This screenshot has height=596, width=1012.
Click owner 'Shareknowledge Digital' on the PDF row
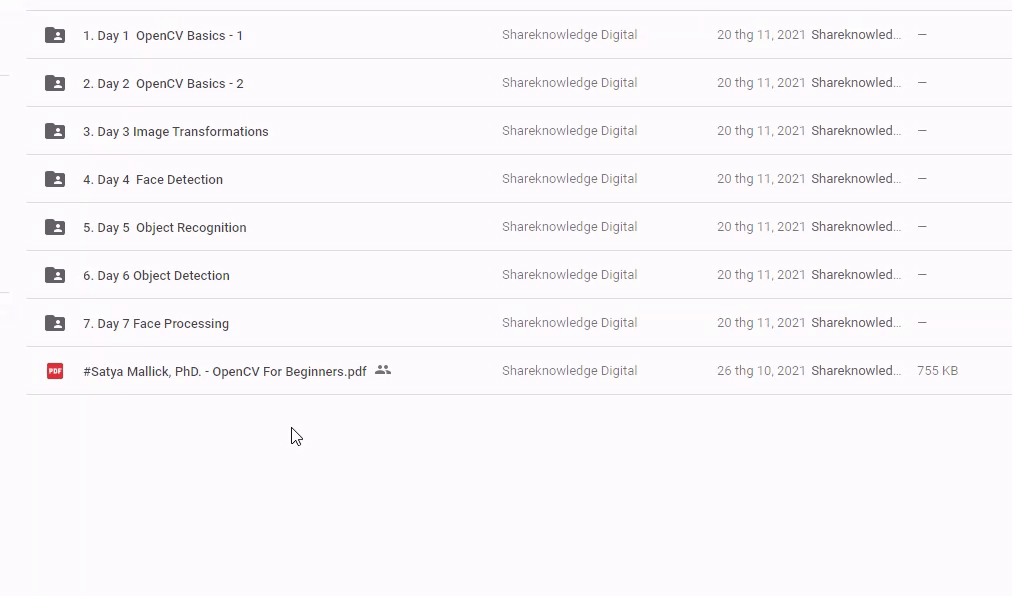tap(569, 371)
